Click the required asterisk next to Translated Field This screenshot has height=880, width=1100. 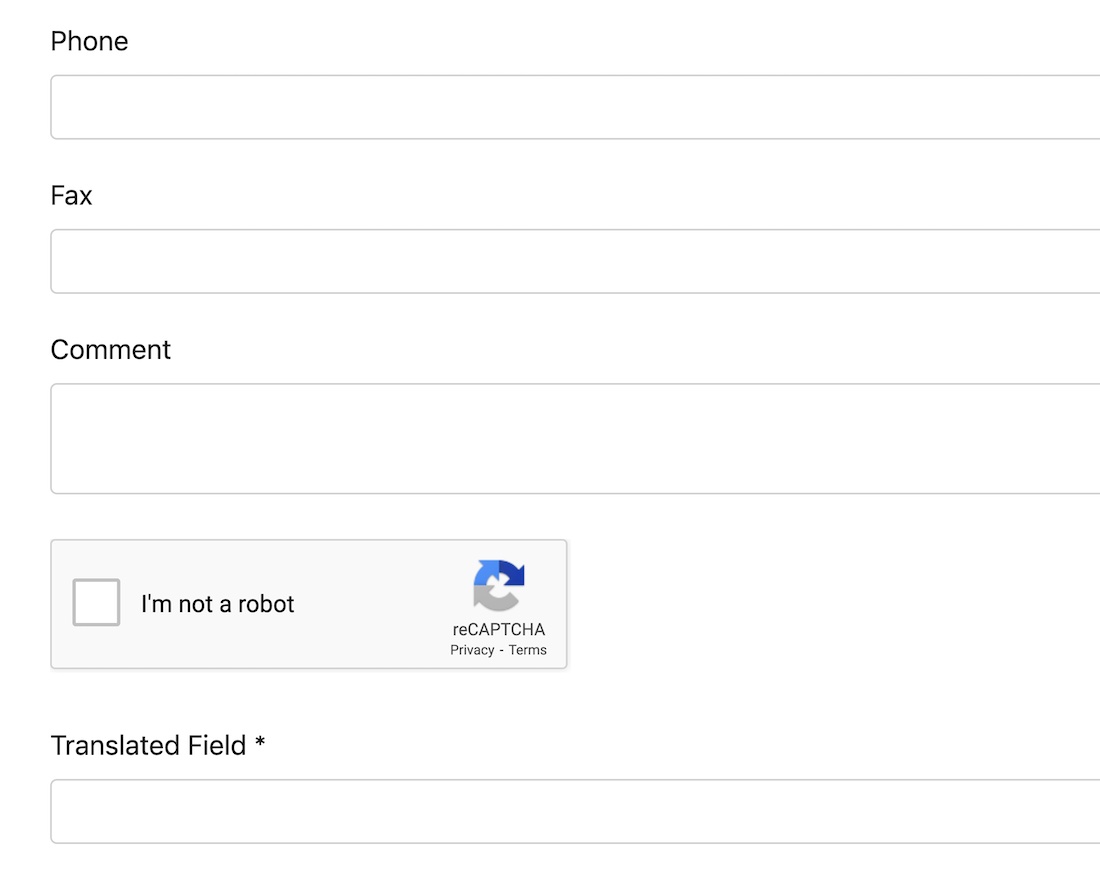(260, 743)
